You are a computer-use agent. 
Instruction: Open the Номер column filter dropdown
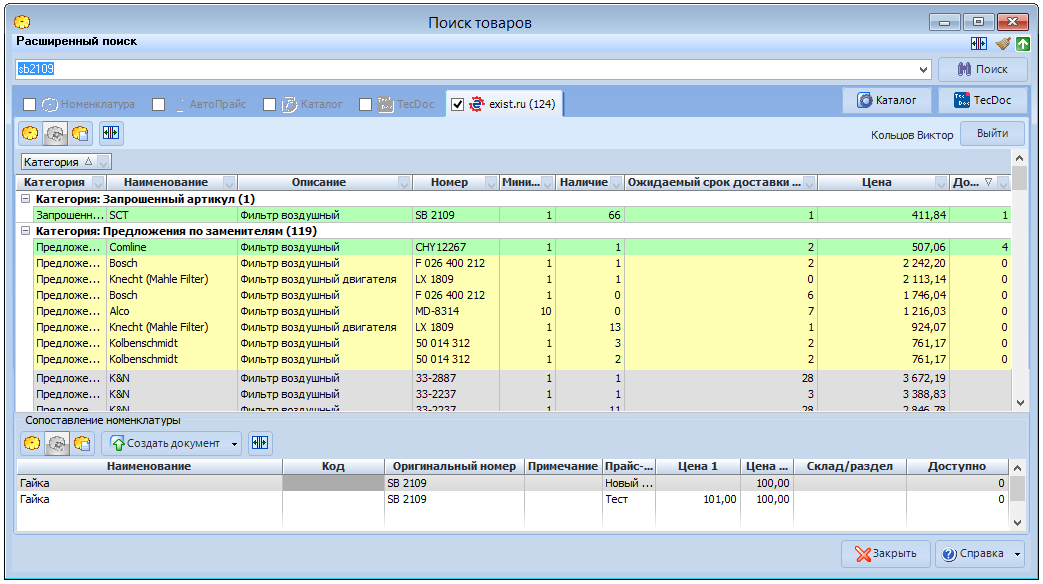[491, 183]
